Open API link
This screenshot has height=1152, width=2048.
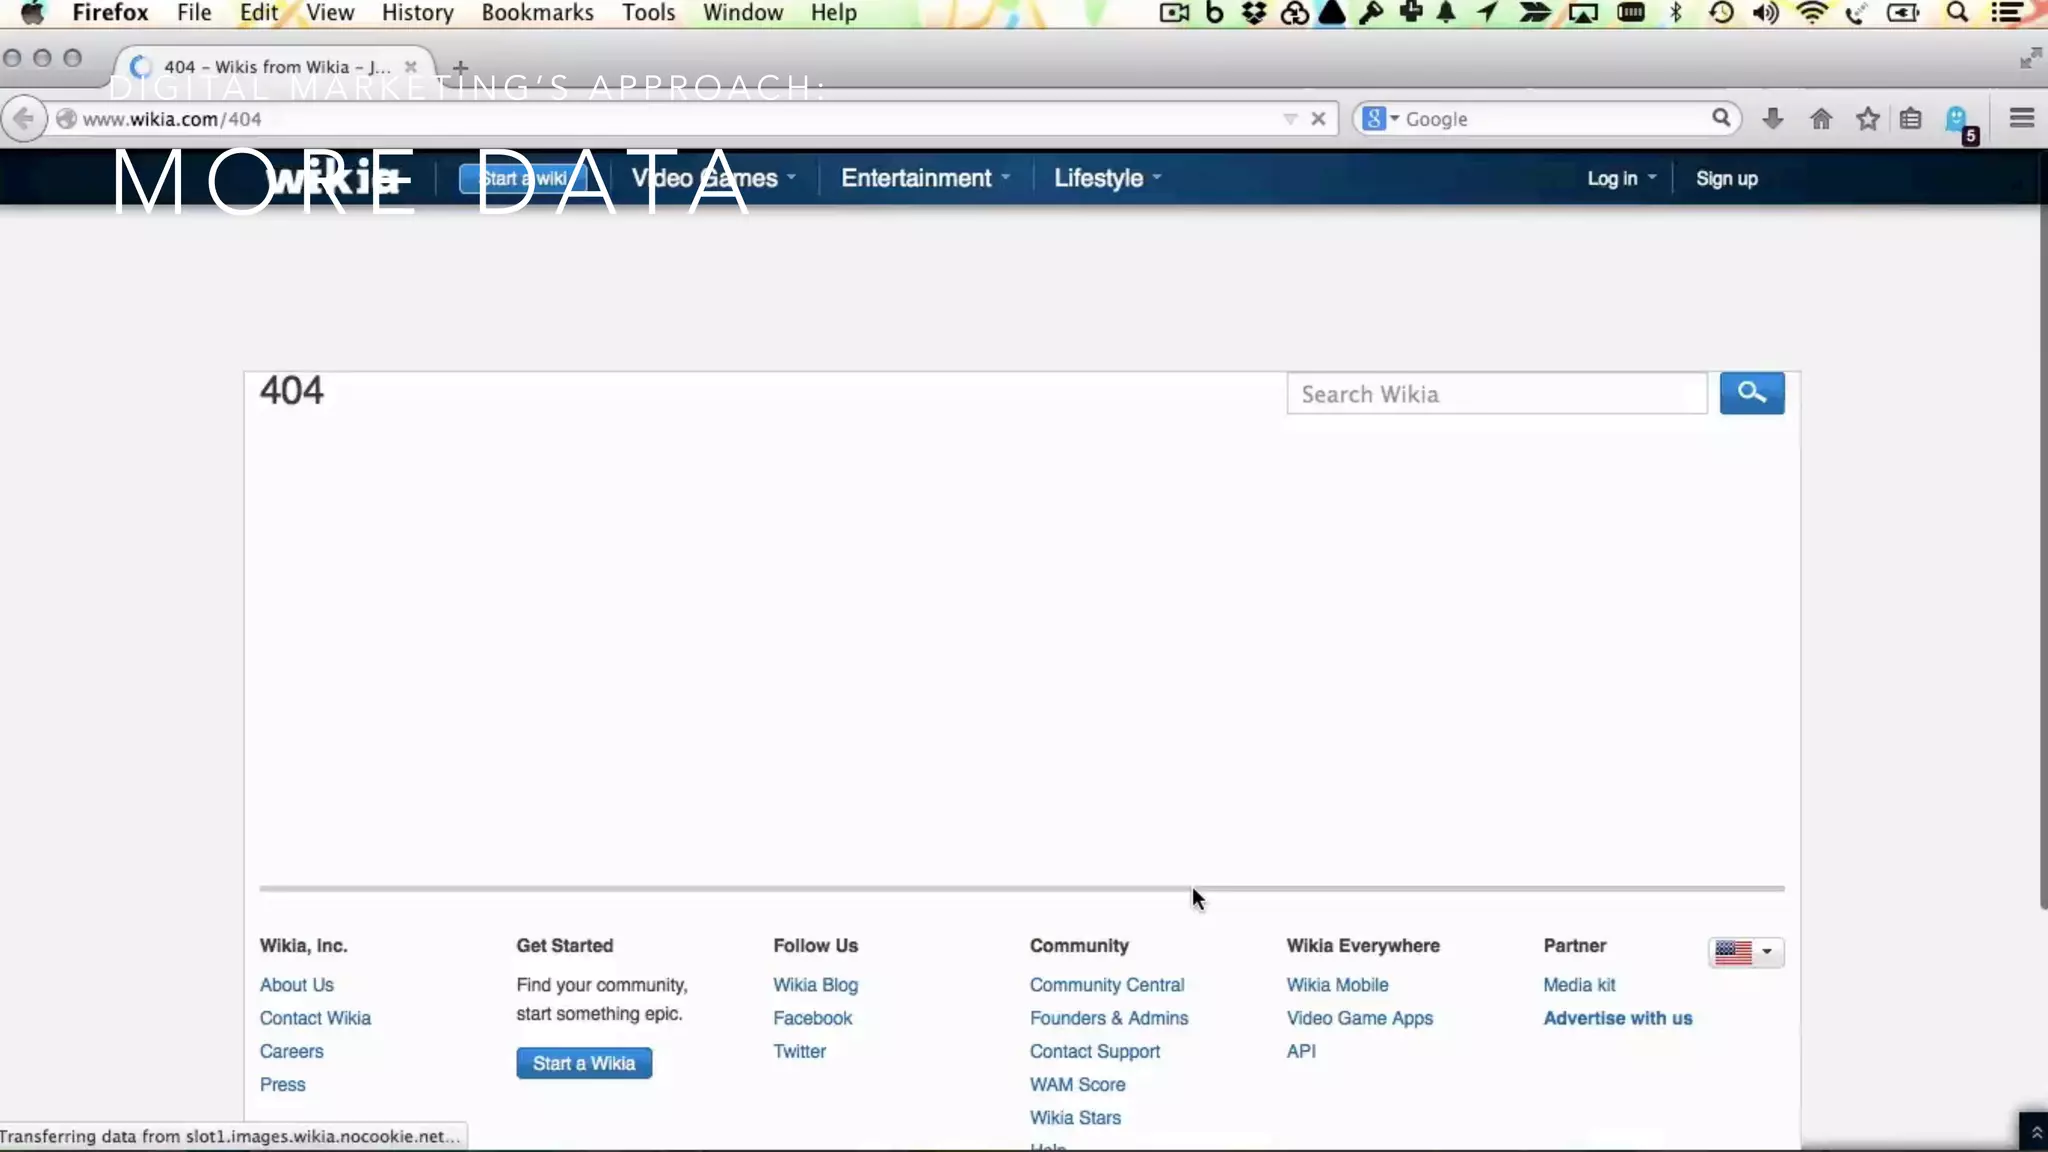pyautogui.click(x=1301, y=1051)
